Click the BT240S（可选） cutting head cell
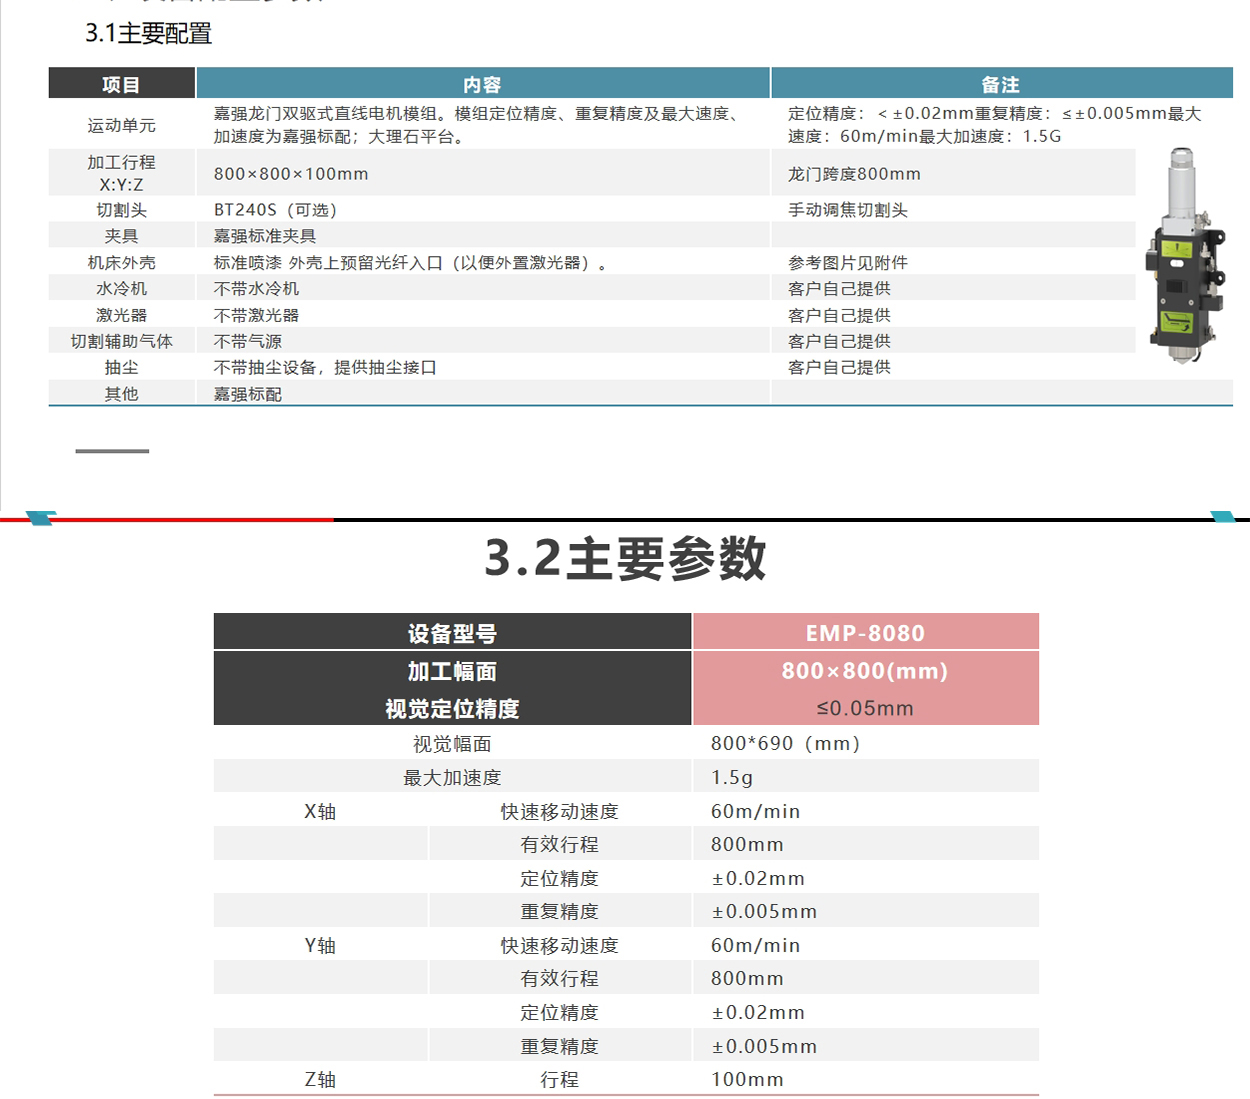 click(276, 210)
